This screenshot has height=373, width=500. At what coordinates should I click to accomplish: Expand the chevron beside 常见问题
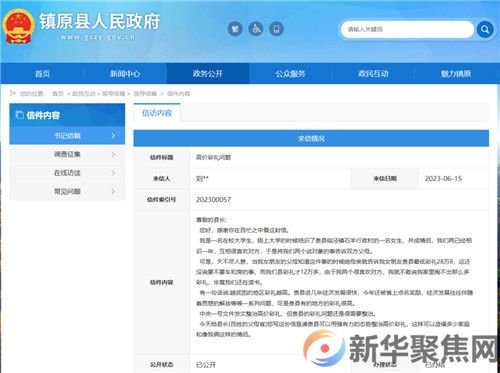[113, 192]
